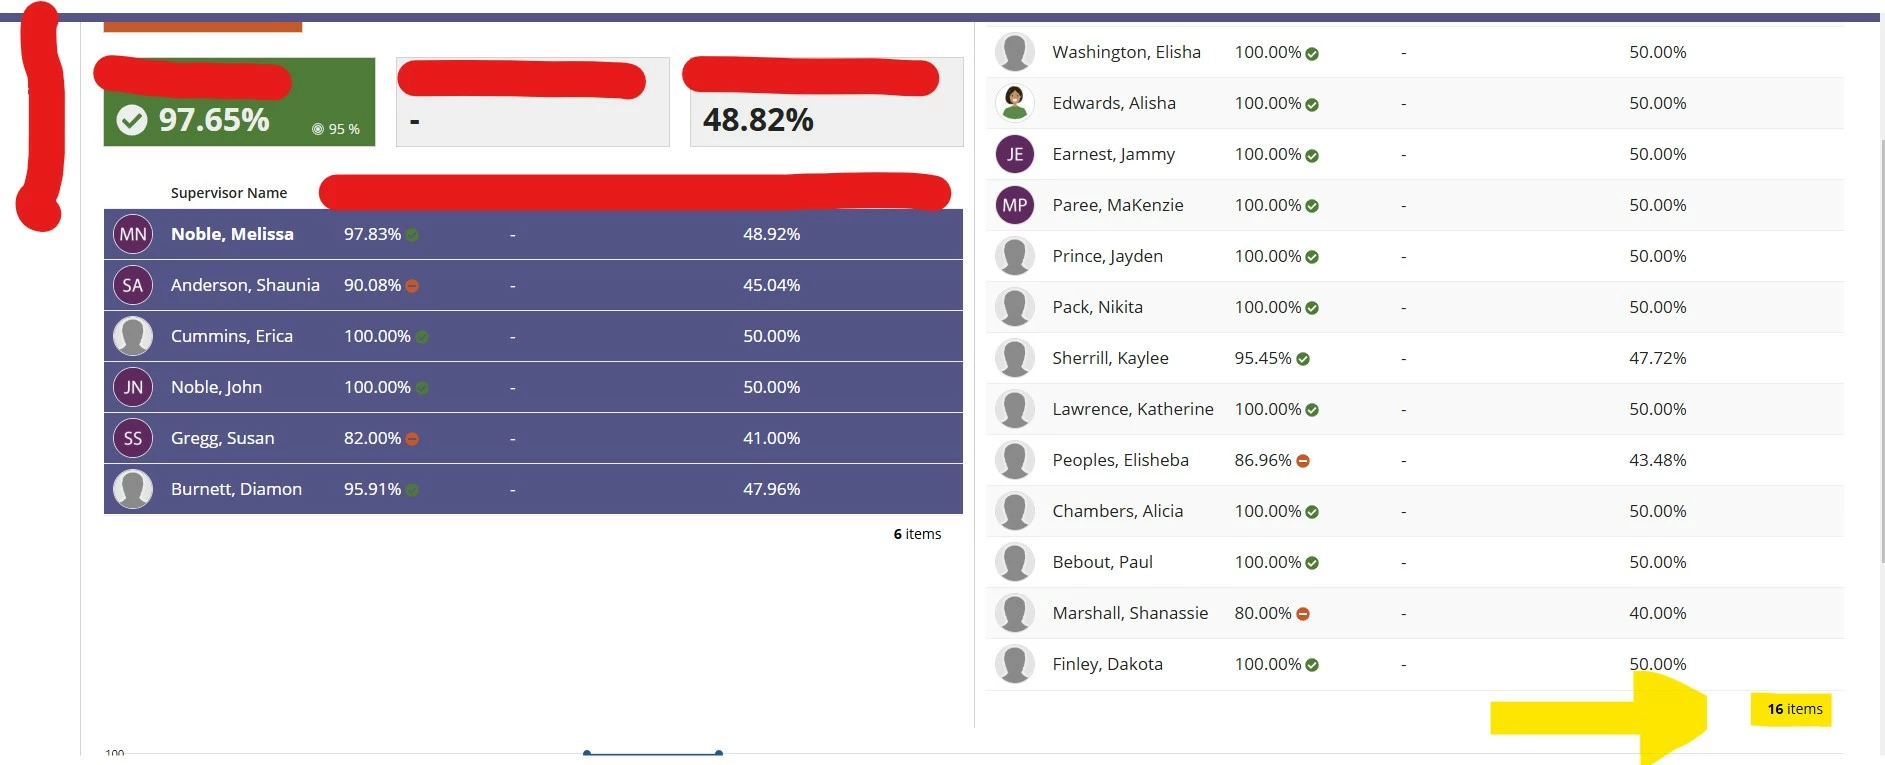Click the red status icon beside 86.96%

[x=1303, y=461]
